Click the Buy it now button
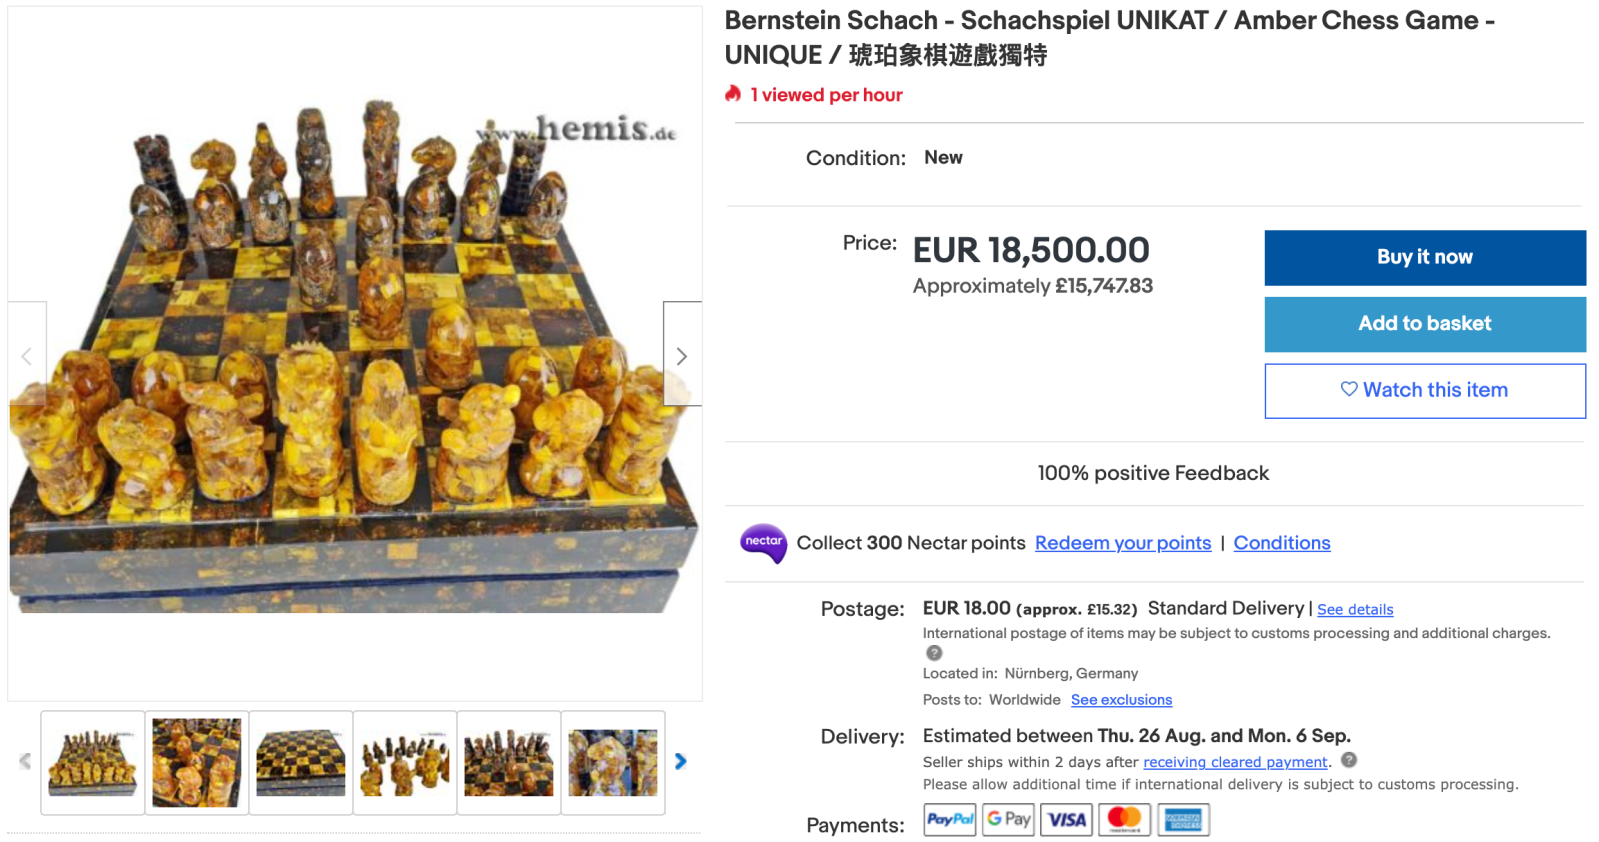 tap(1425, 258)
